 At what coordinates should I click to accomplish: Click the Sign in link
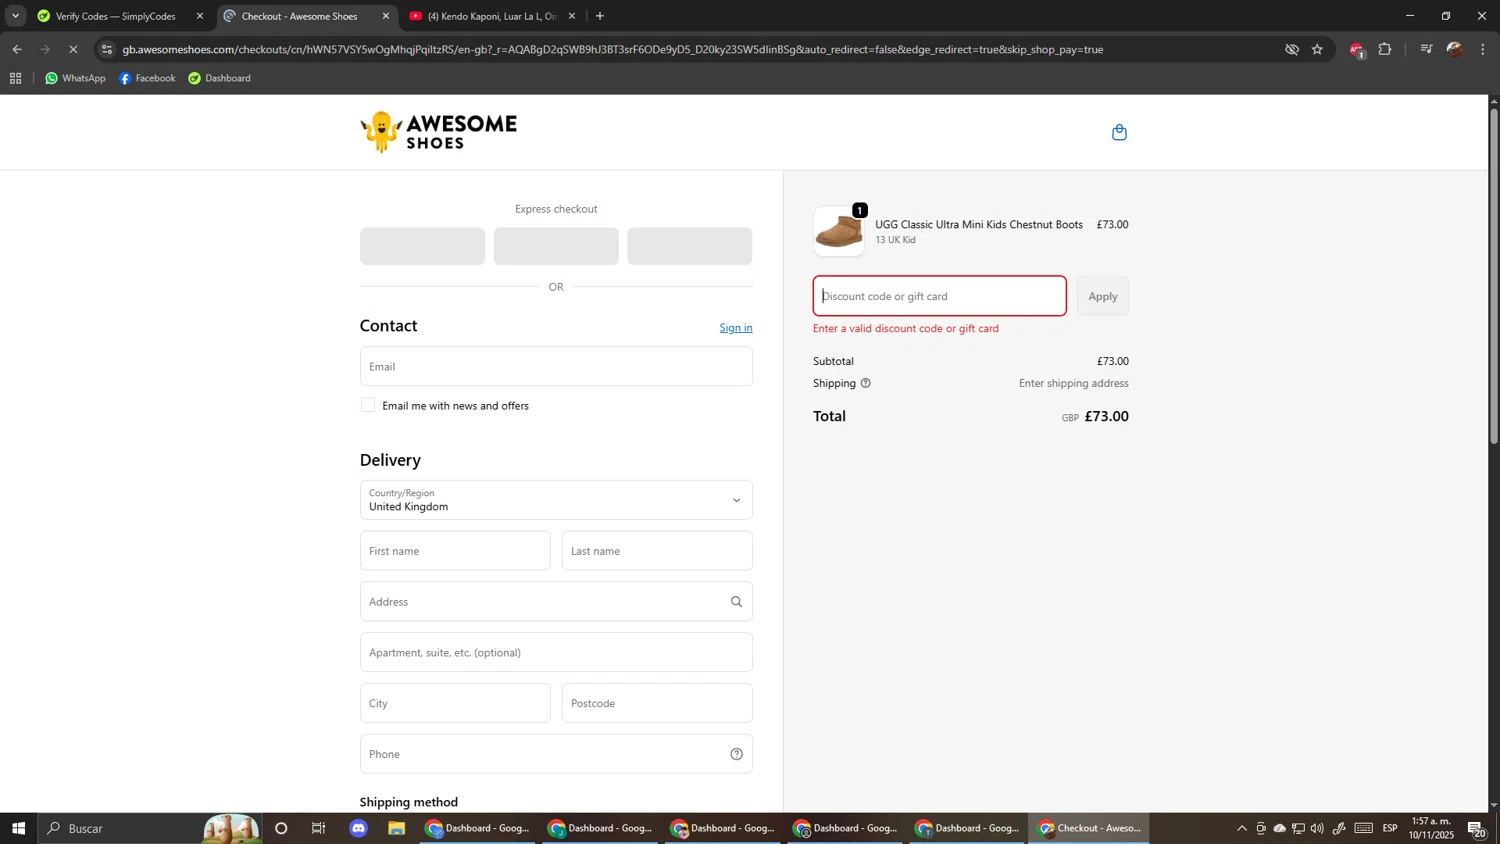tap(736, 328)
